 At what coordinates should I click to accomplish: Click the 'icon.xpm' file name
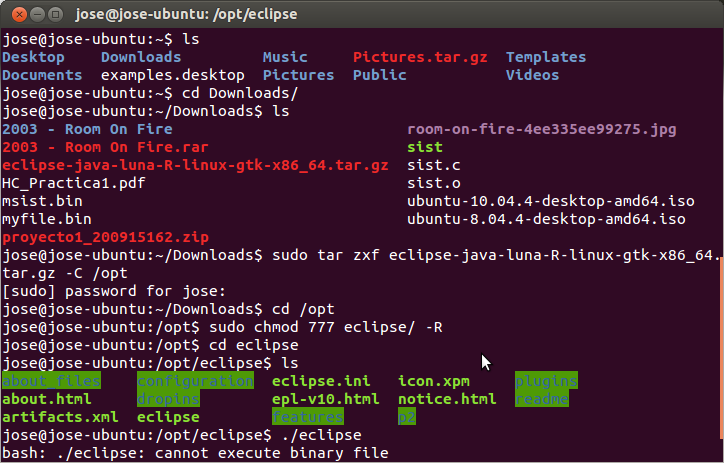pyautogui.click(x=434, y=381)
